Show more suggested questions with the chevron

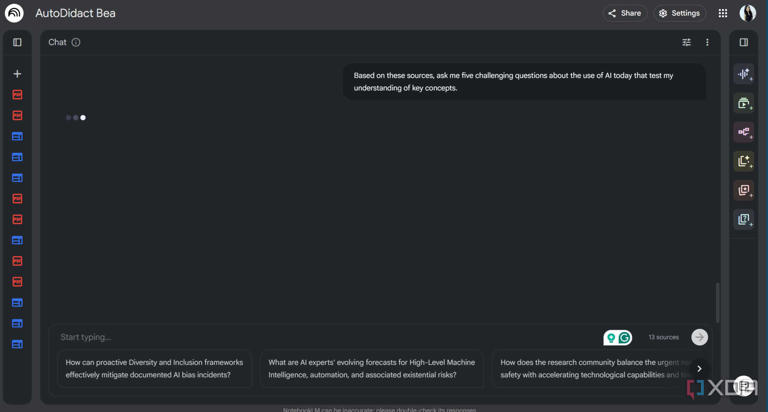(x=699, y=368)
